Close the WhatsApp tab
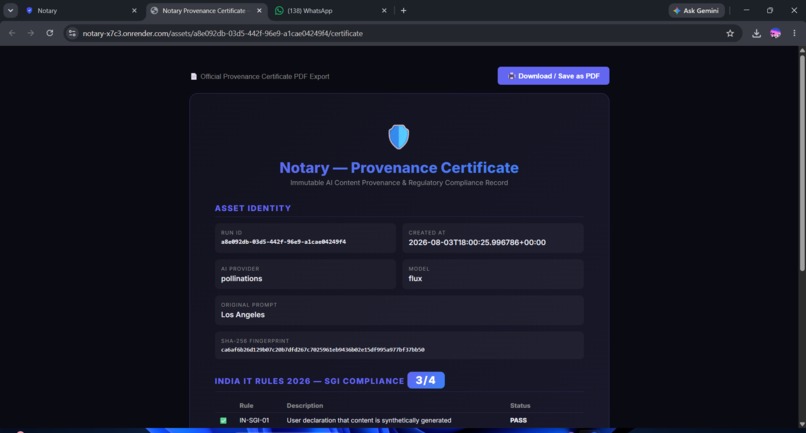The height and width of the screenshot is (433, 806). click(x=384, y=10)
